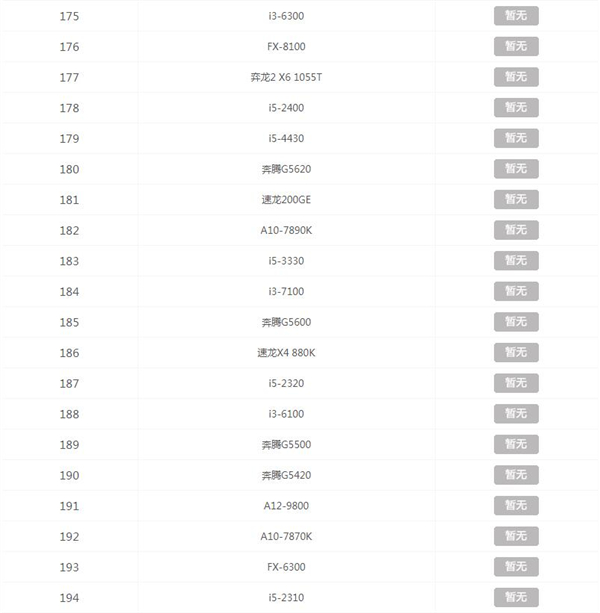Select the 羿龙2 X6 1055T processor name
The height and width of the screenshot is (613, 600).
(x=286, y=77)
